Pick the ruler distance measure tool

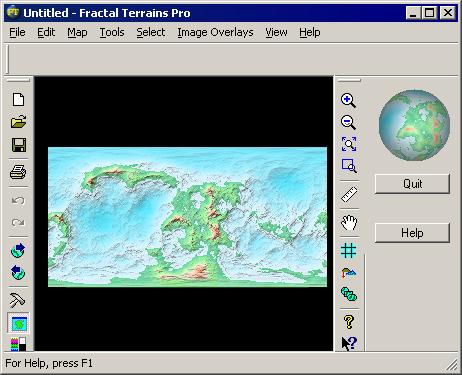(x=349, y=194)
